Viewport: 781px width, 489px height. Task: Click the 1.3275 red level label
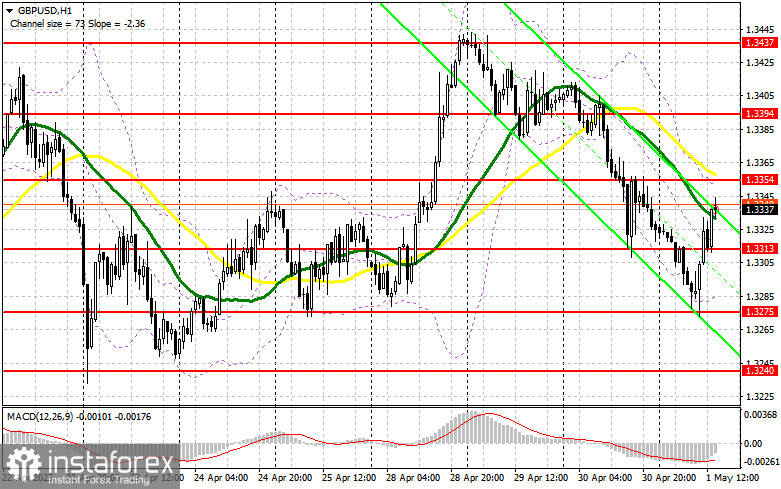coord(760,312)
